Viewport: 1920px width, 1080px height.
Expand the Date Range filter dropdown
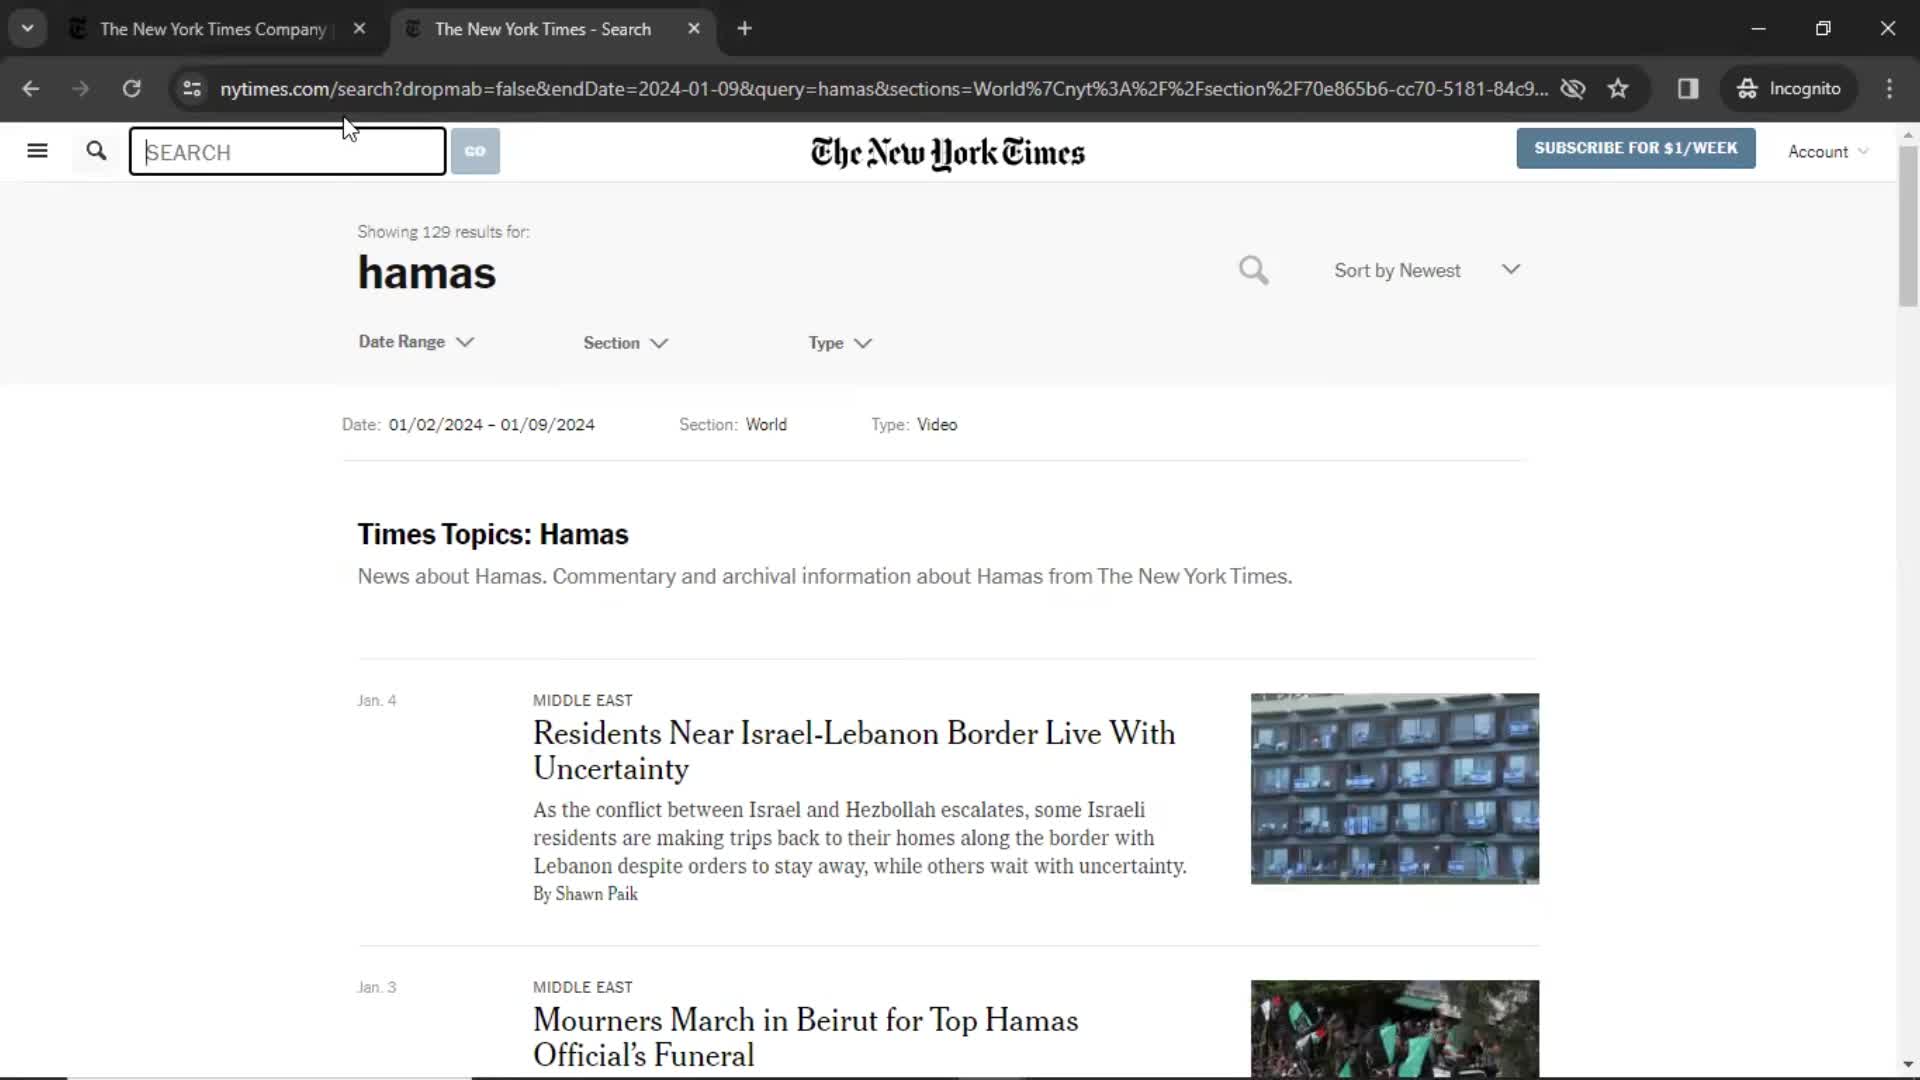415,342
